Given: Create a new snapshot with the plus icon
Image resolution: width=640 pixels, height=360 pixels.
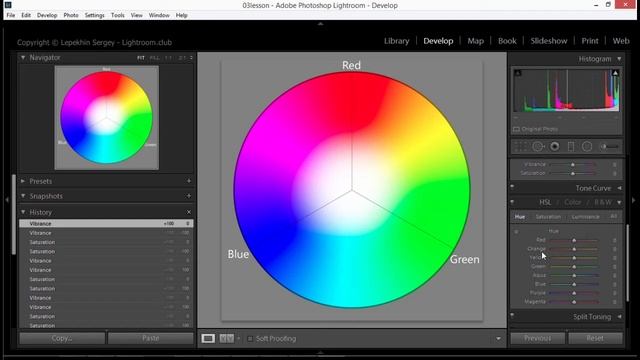Looking at the screenshot, I should 189,196.
